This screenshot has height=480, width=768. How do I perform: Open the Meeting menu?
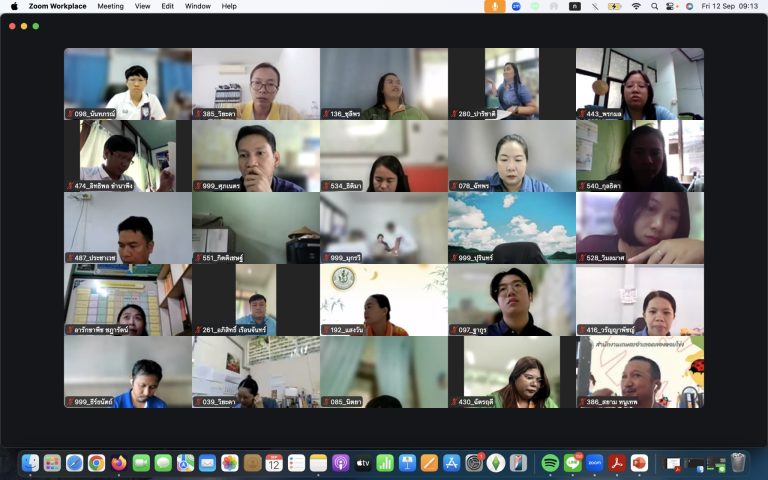pos(110,6)
